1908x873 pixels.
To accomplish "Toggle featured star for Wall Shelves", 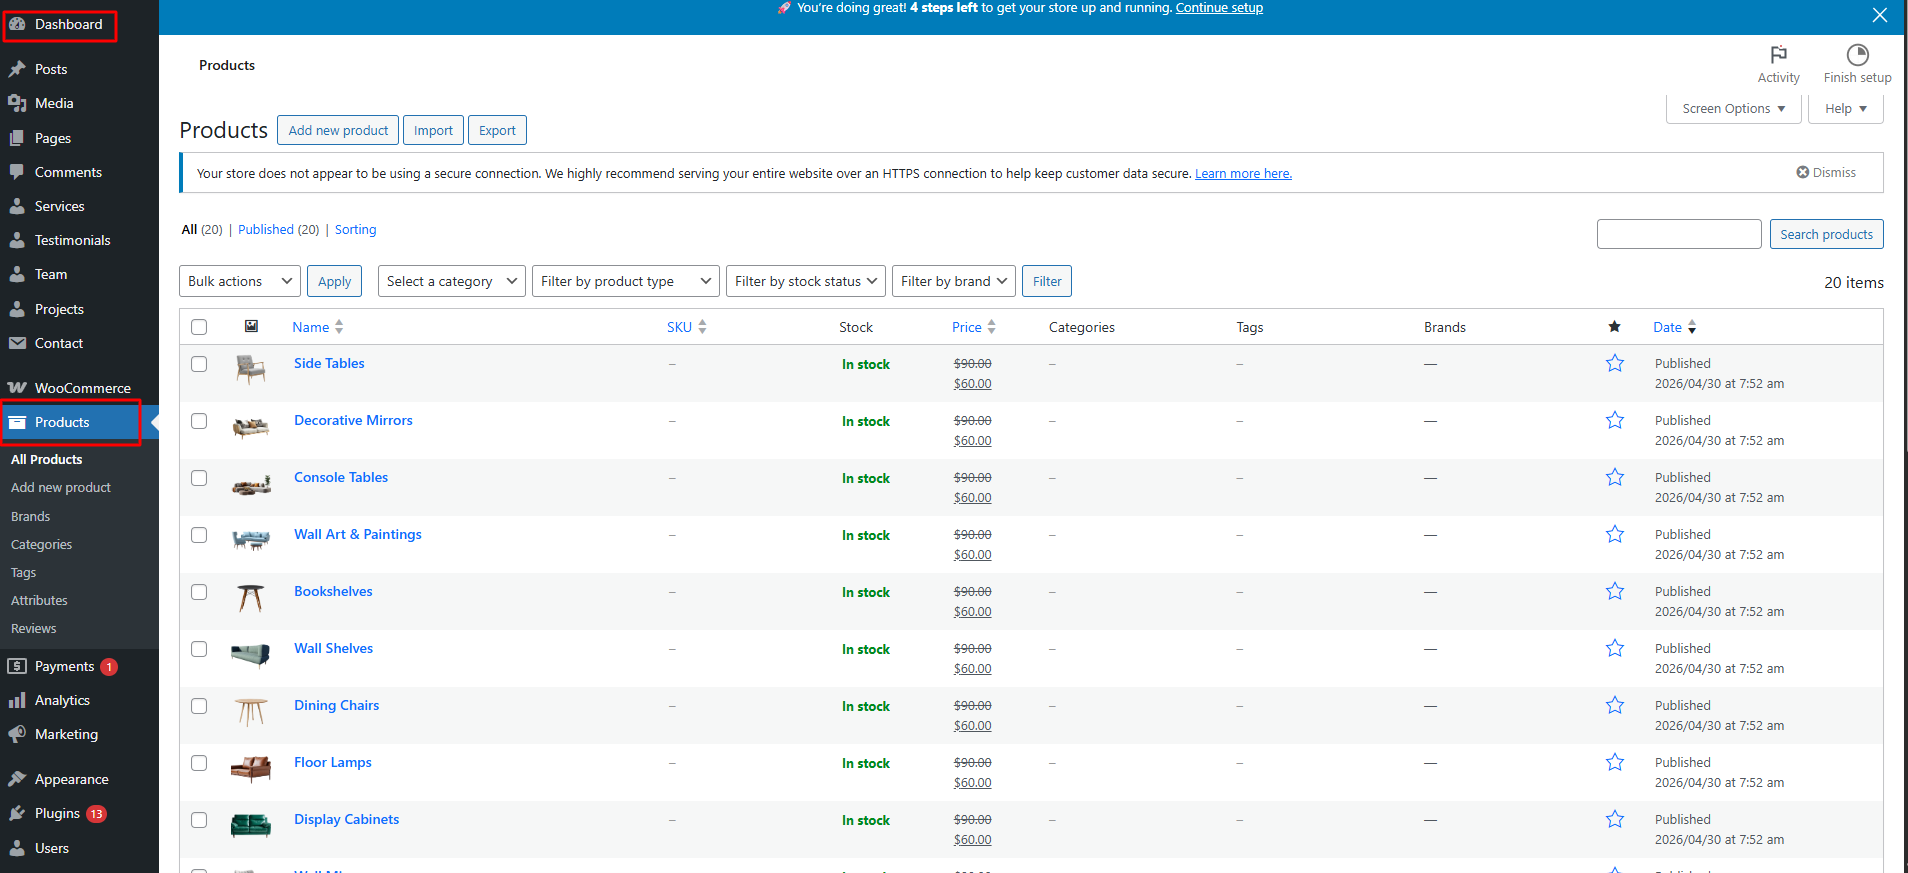I will 1615,648.
